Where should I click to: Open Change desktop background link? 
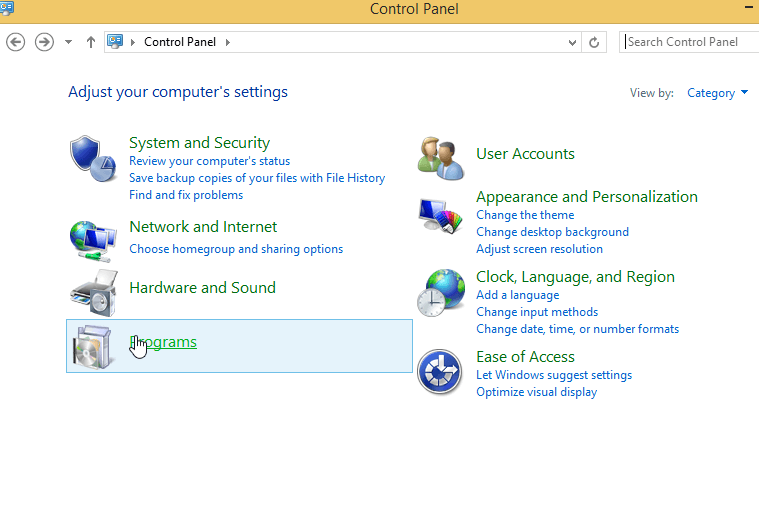[552, 232]
